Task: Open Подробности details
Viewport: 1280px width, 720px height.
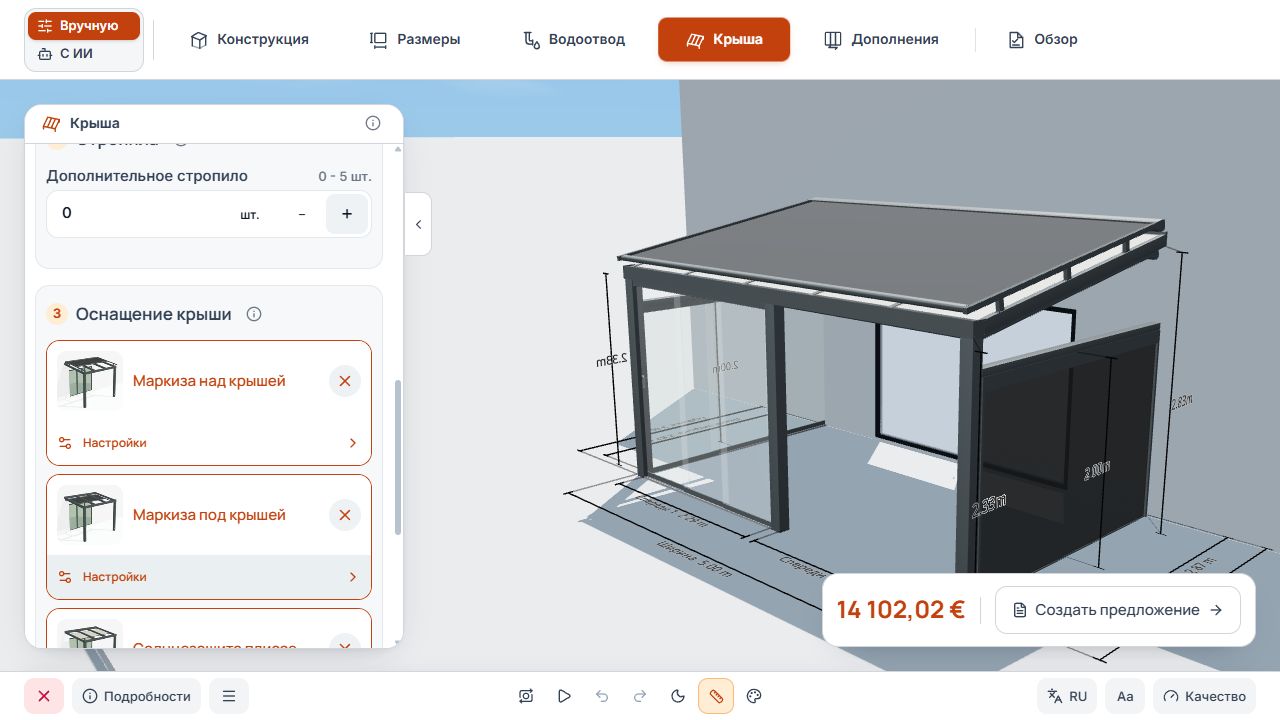Action: pyautogui.click(x=136, y=696)
